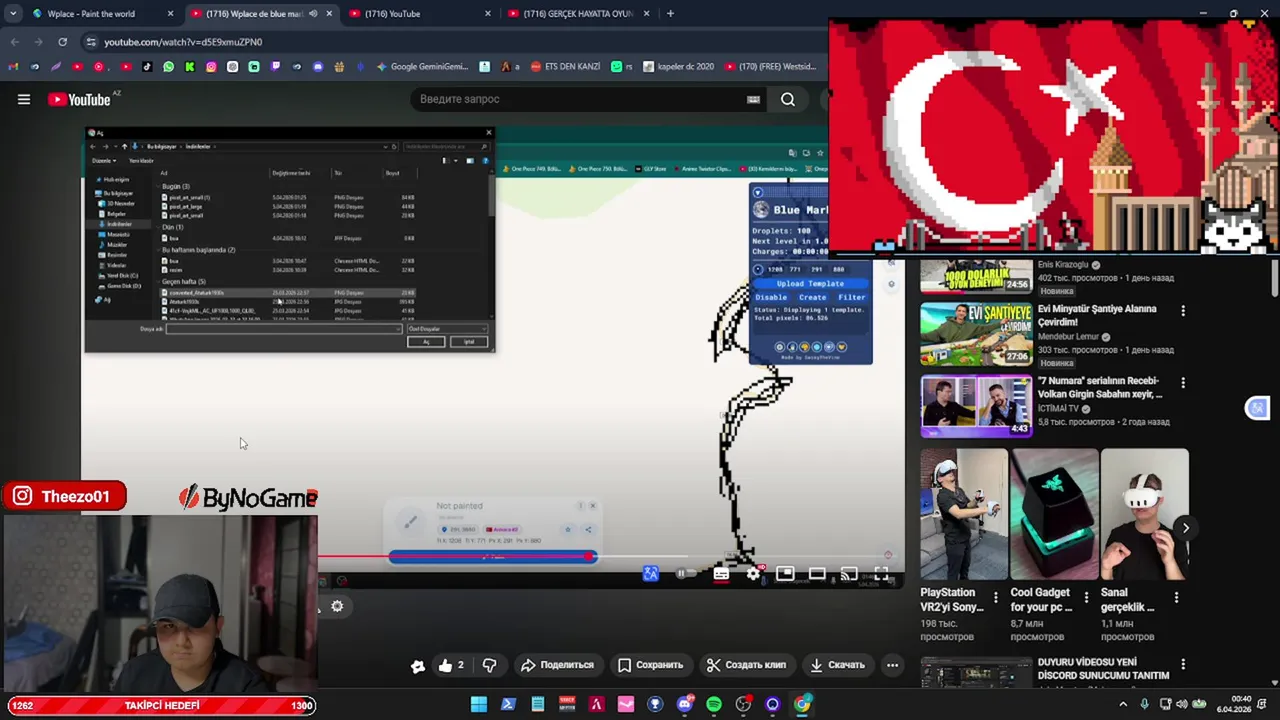Screen dimensions: 1280x720
Task: Click the YouTube logo to go home
Action: coord(79,99)
